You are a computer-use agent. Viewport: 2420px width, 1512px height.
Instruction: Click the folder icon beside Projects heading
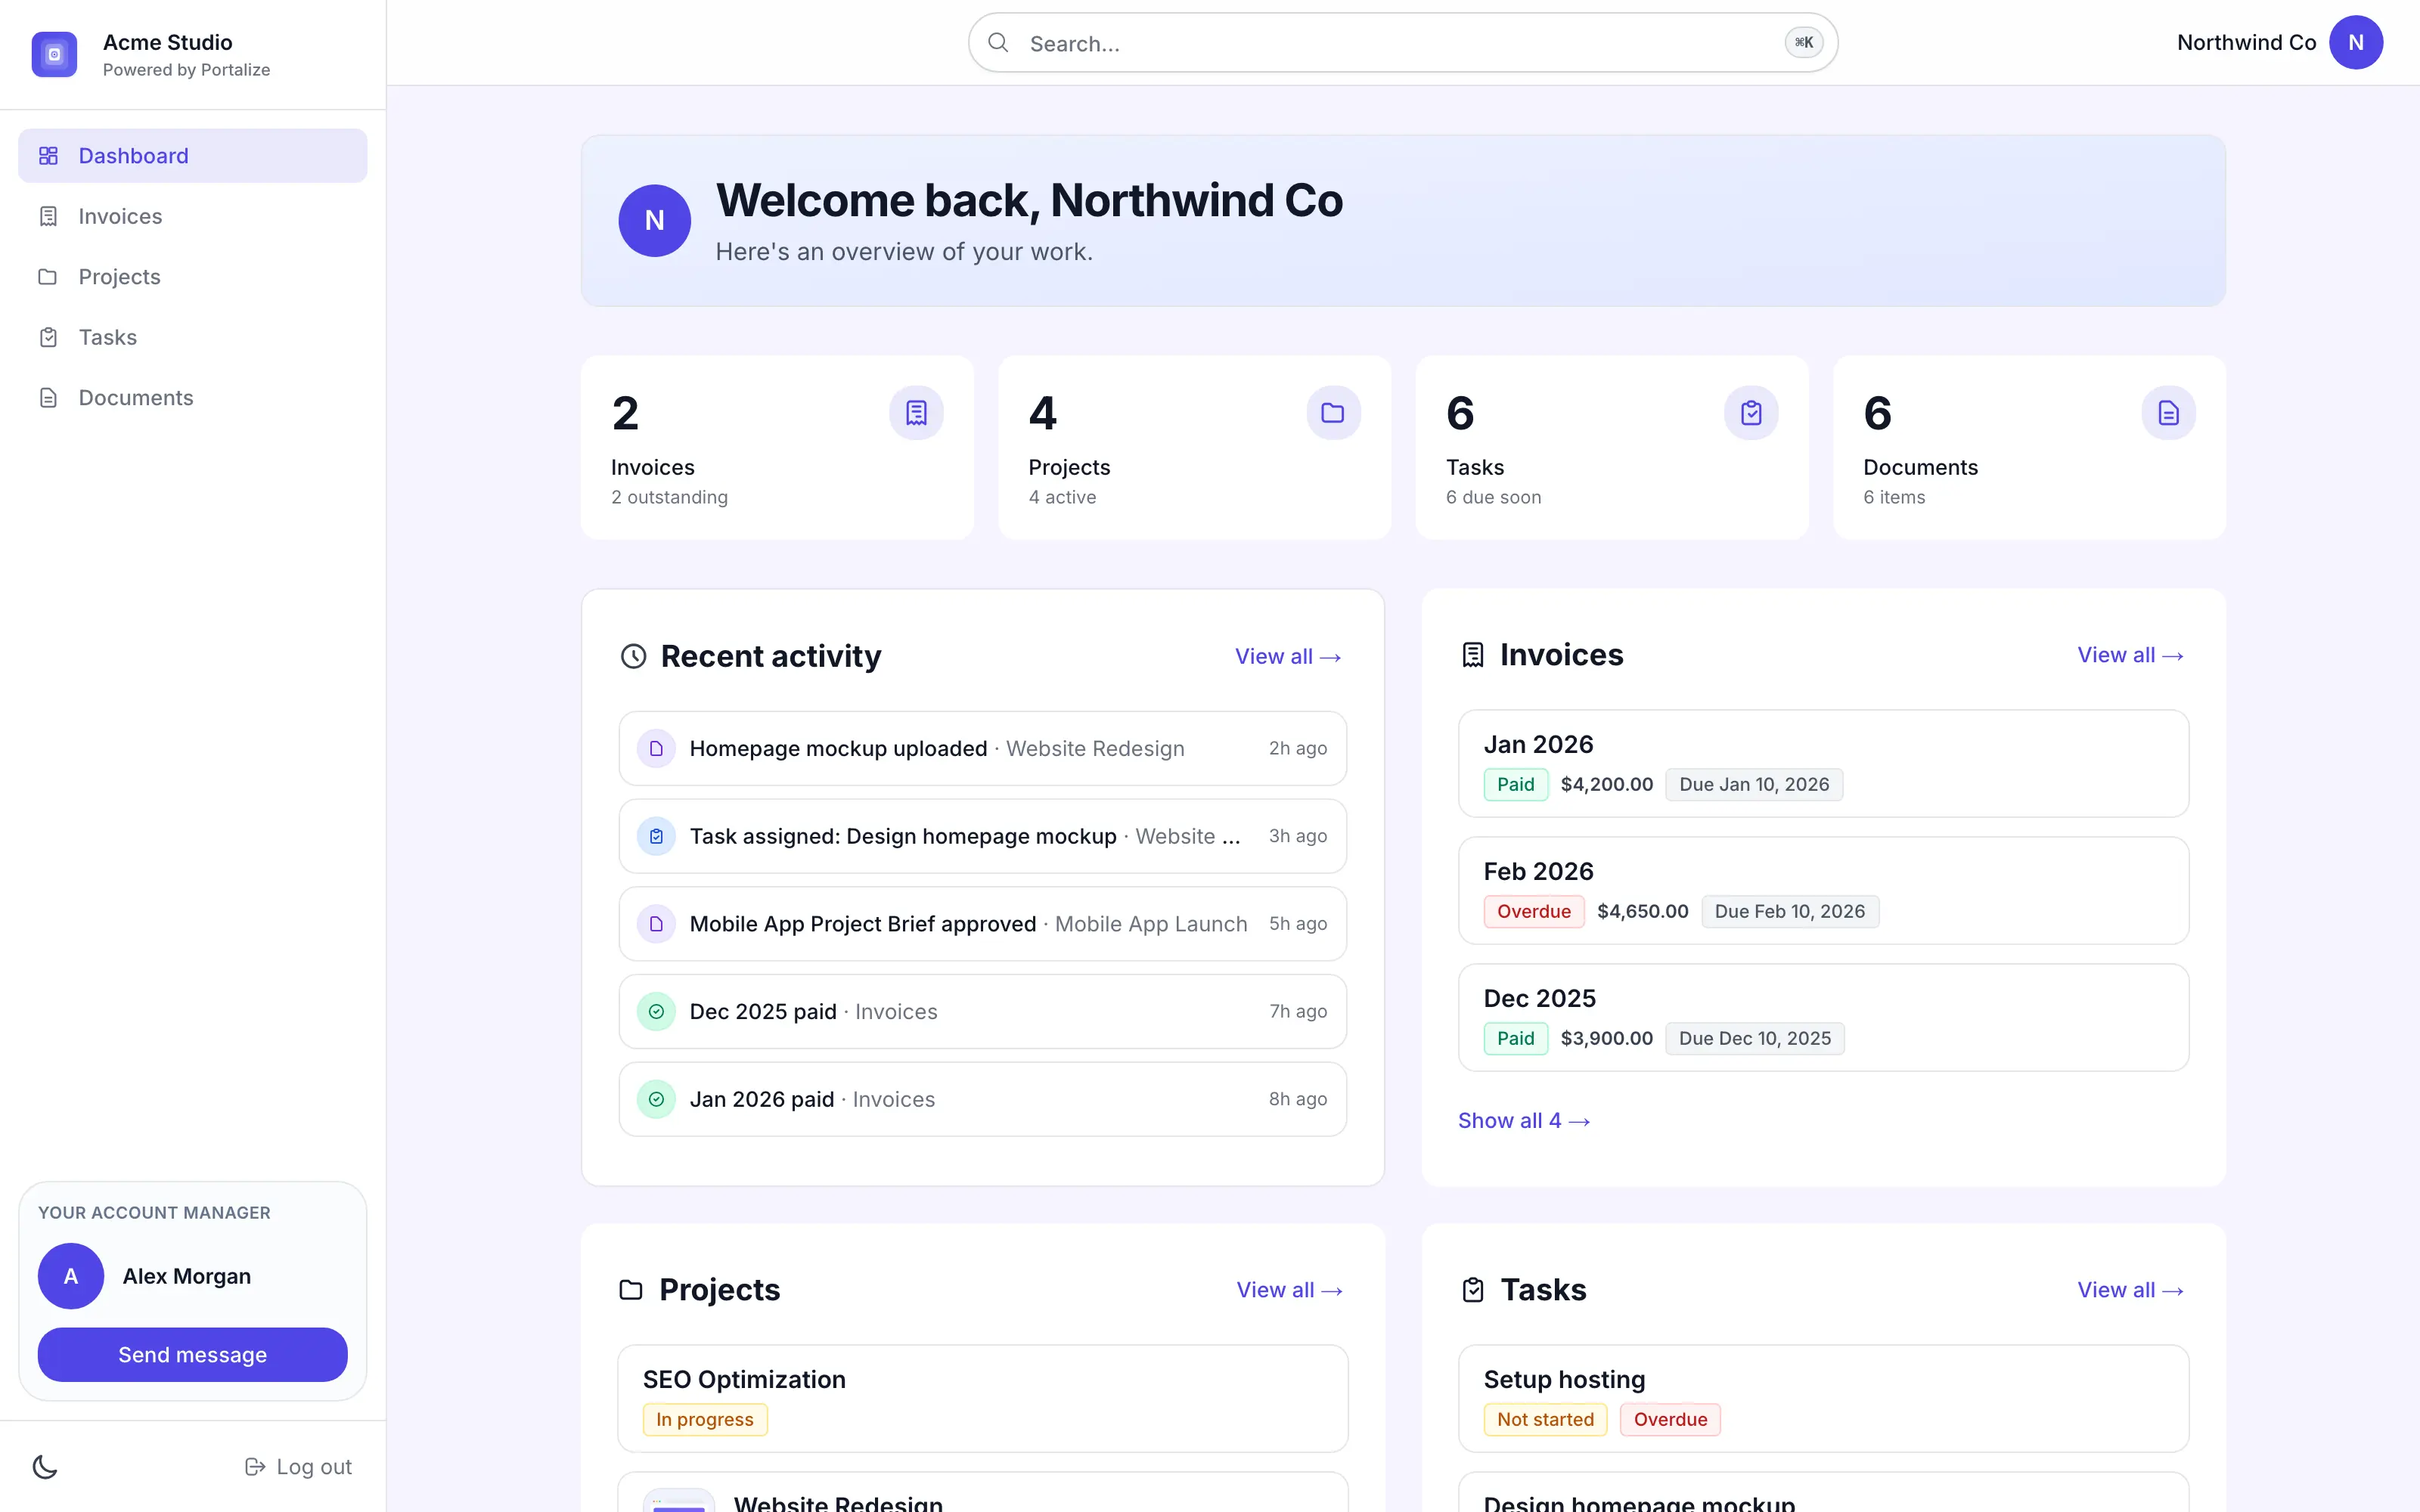[630, 1290]
